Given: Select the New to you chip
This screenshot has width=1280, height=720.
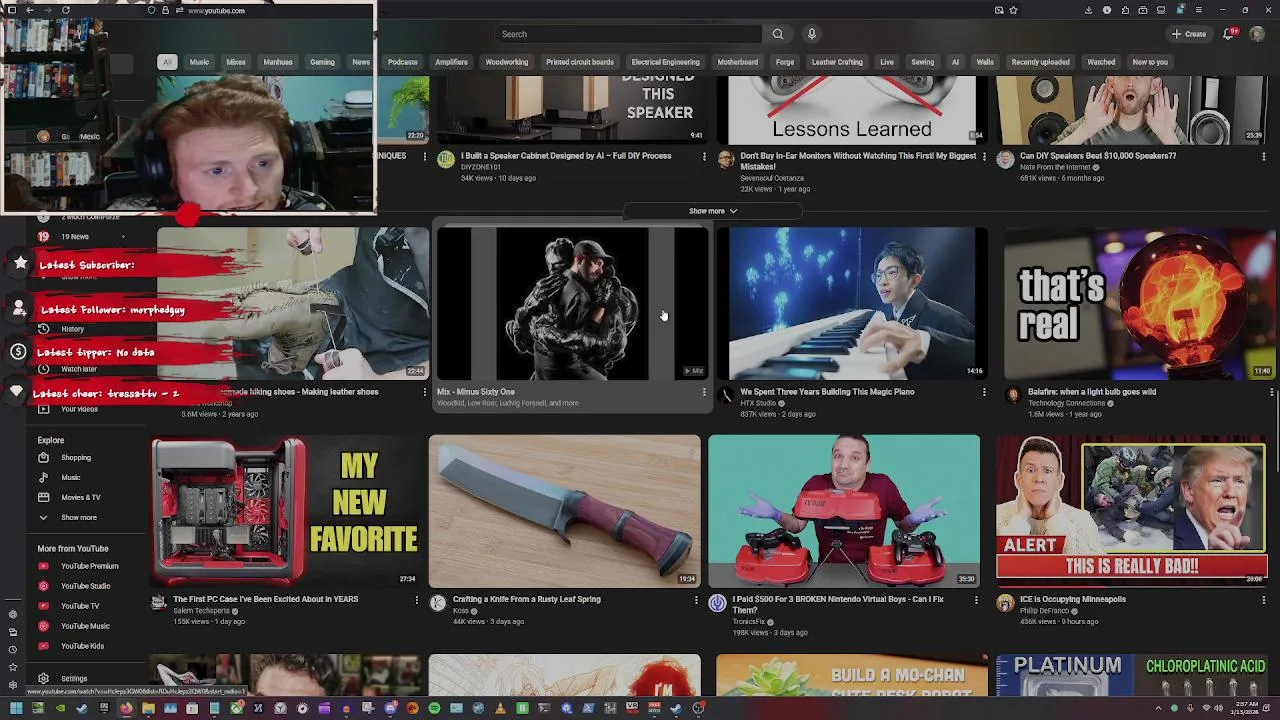Looking at the screenshot, I should pos(1150,62).
